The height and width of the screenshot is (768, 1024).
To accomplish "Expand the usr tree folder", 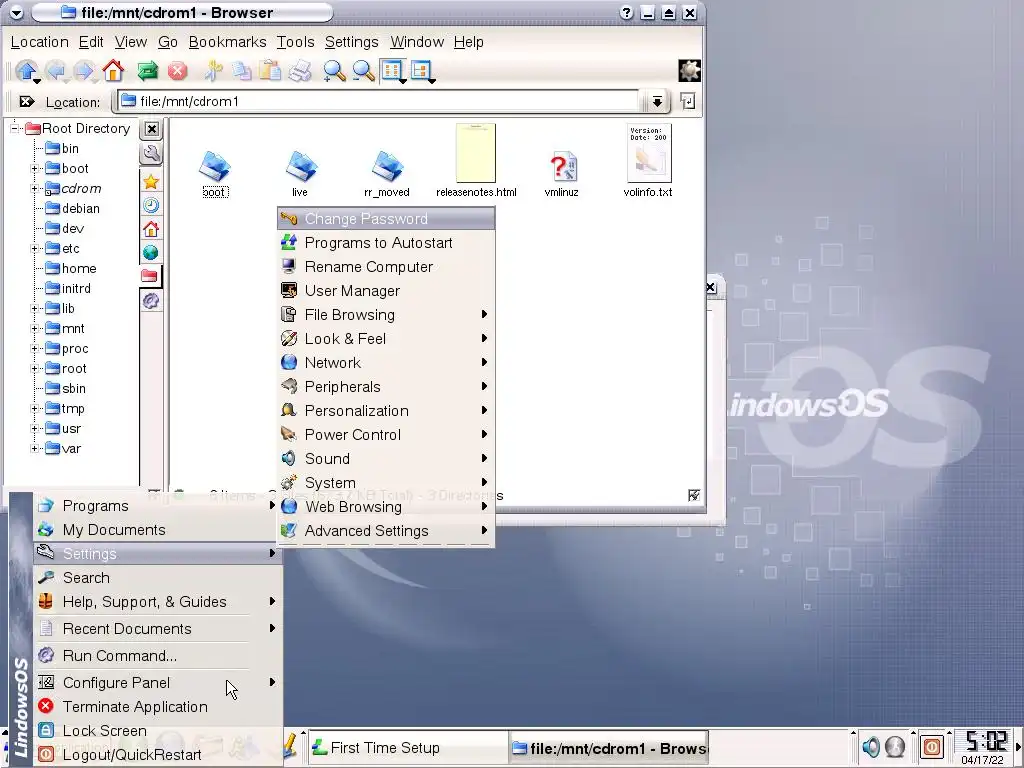I will (x=35, y=429).
